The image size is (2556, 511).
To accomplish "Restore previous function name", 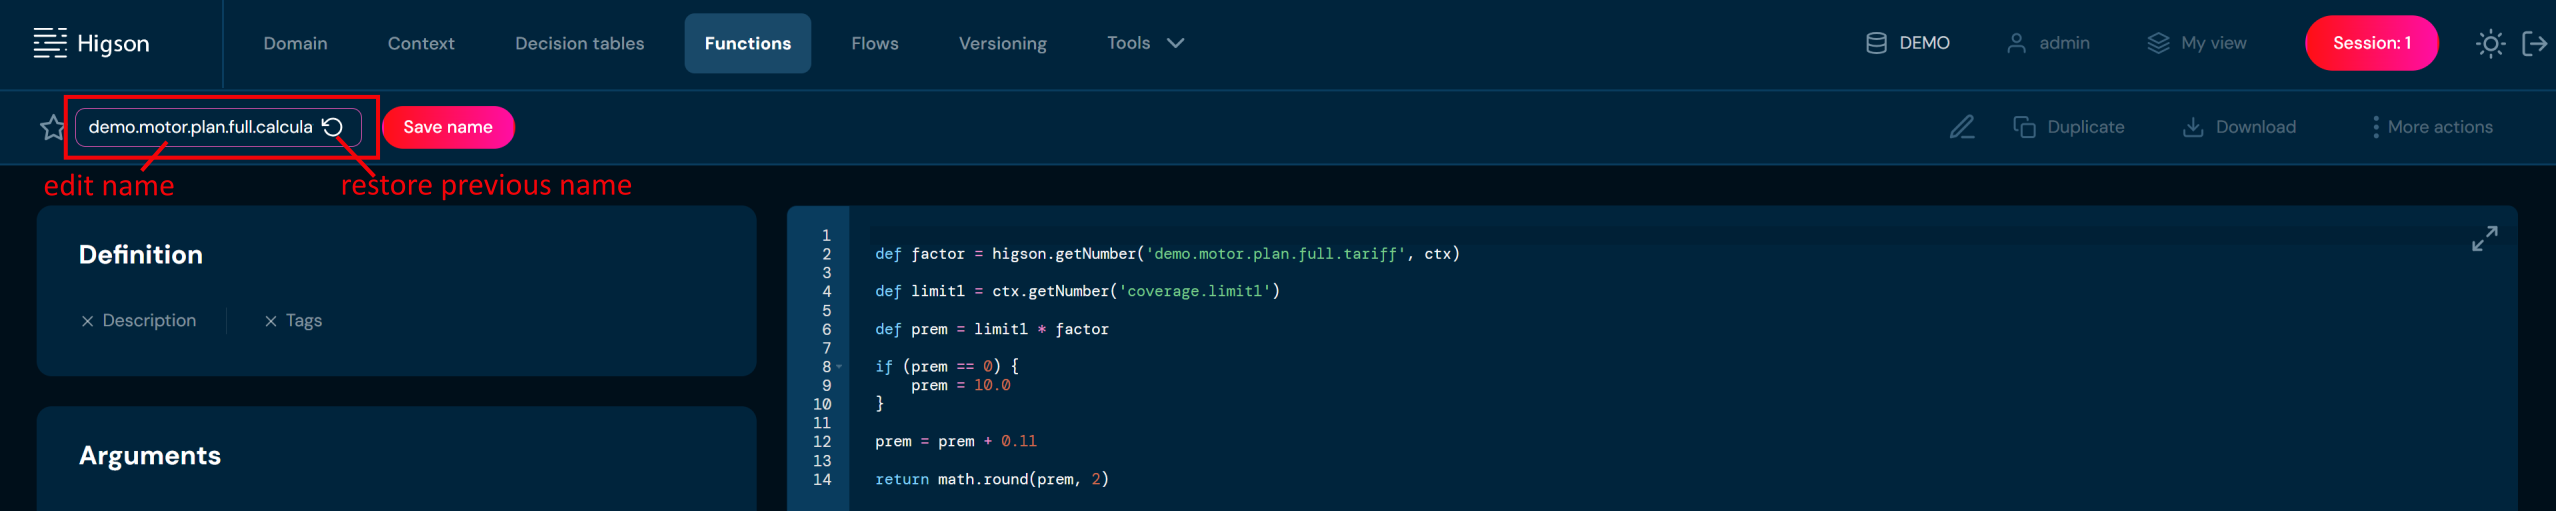I will [x=333, y=127].
